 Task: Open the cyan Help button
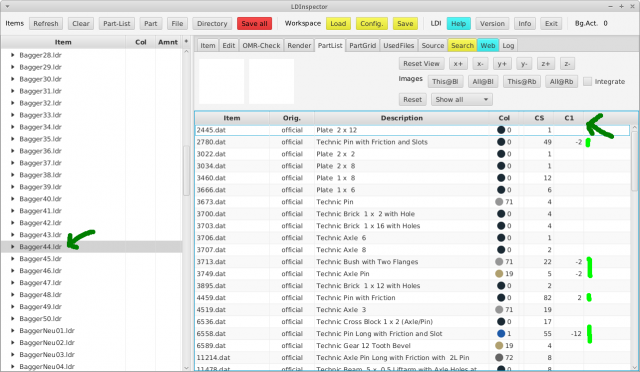click(x=458, y=24)
